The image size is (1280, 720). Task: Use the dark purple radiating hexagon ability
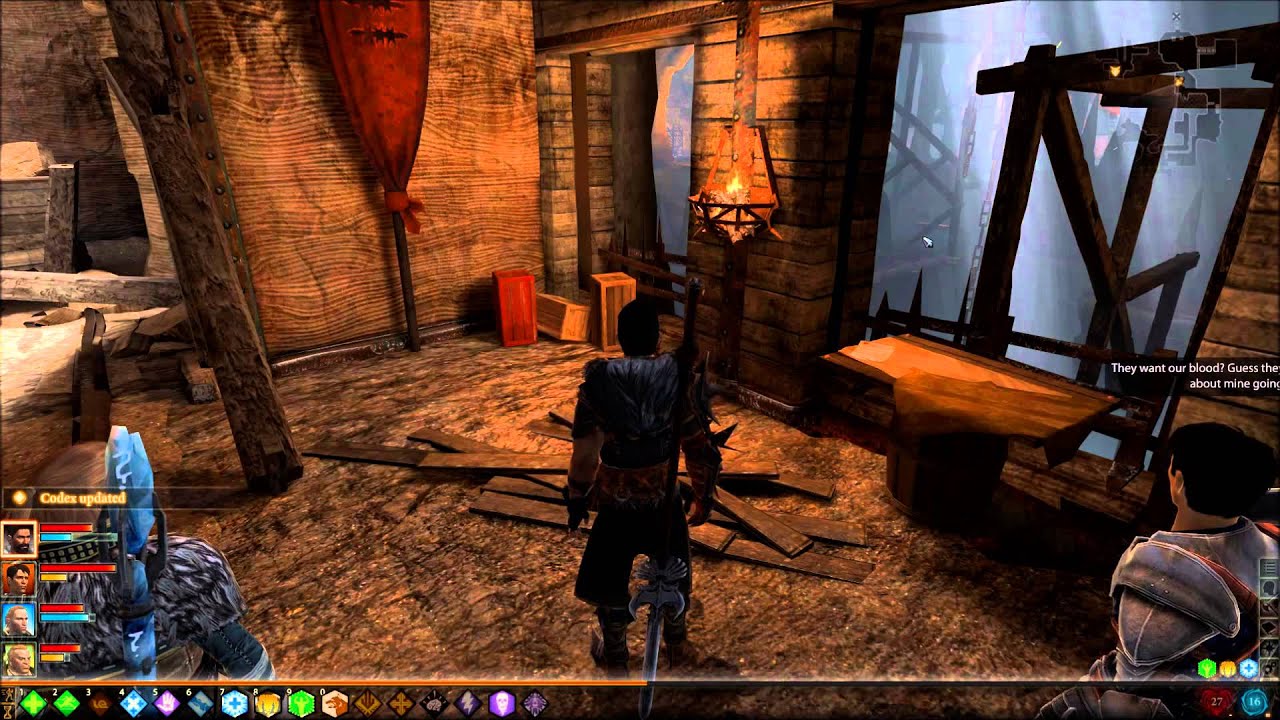[x=535, y=704]
